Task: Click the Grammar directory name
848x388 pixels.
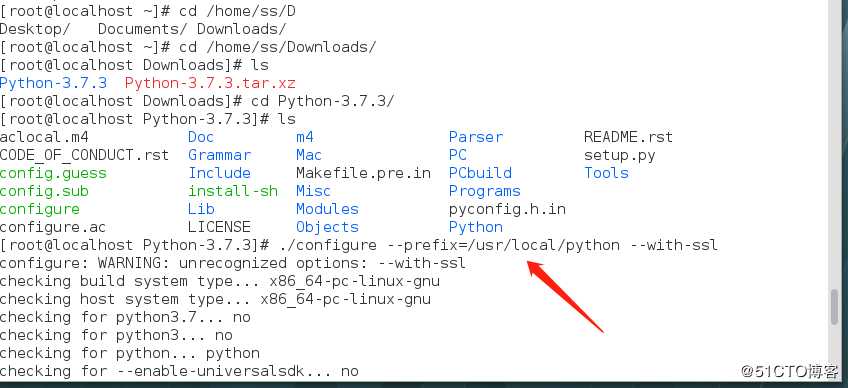Action: coord(220,155)
